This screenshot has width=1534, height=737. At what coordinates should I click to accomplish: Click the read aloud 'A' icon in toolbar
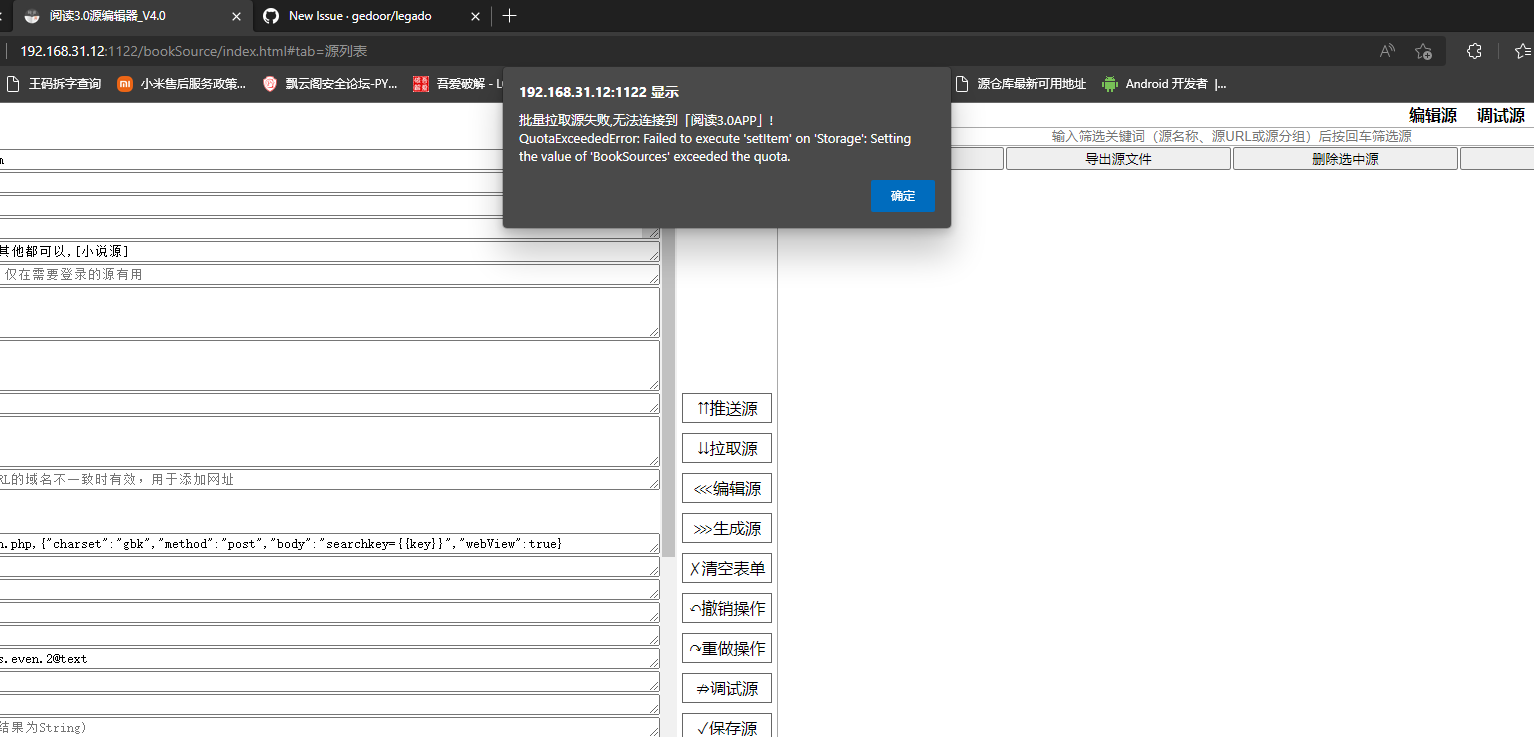tap(1386, 50)
